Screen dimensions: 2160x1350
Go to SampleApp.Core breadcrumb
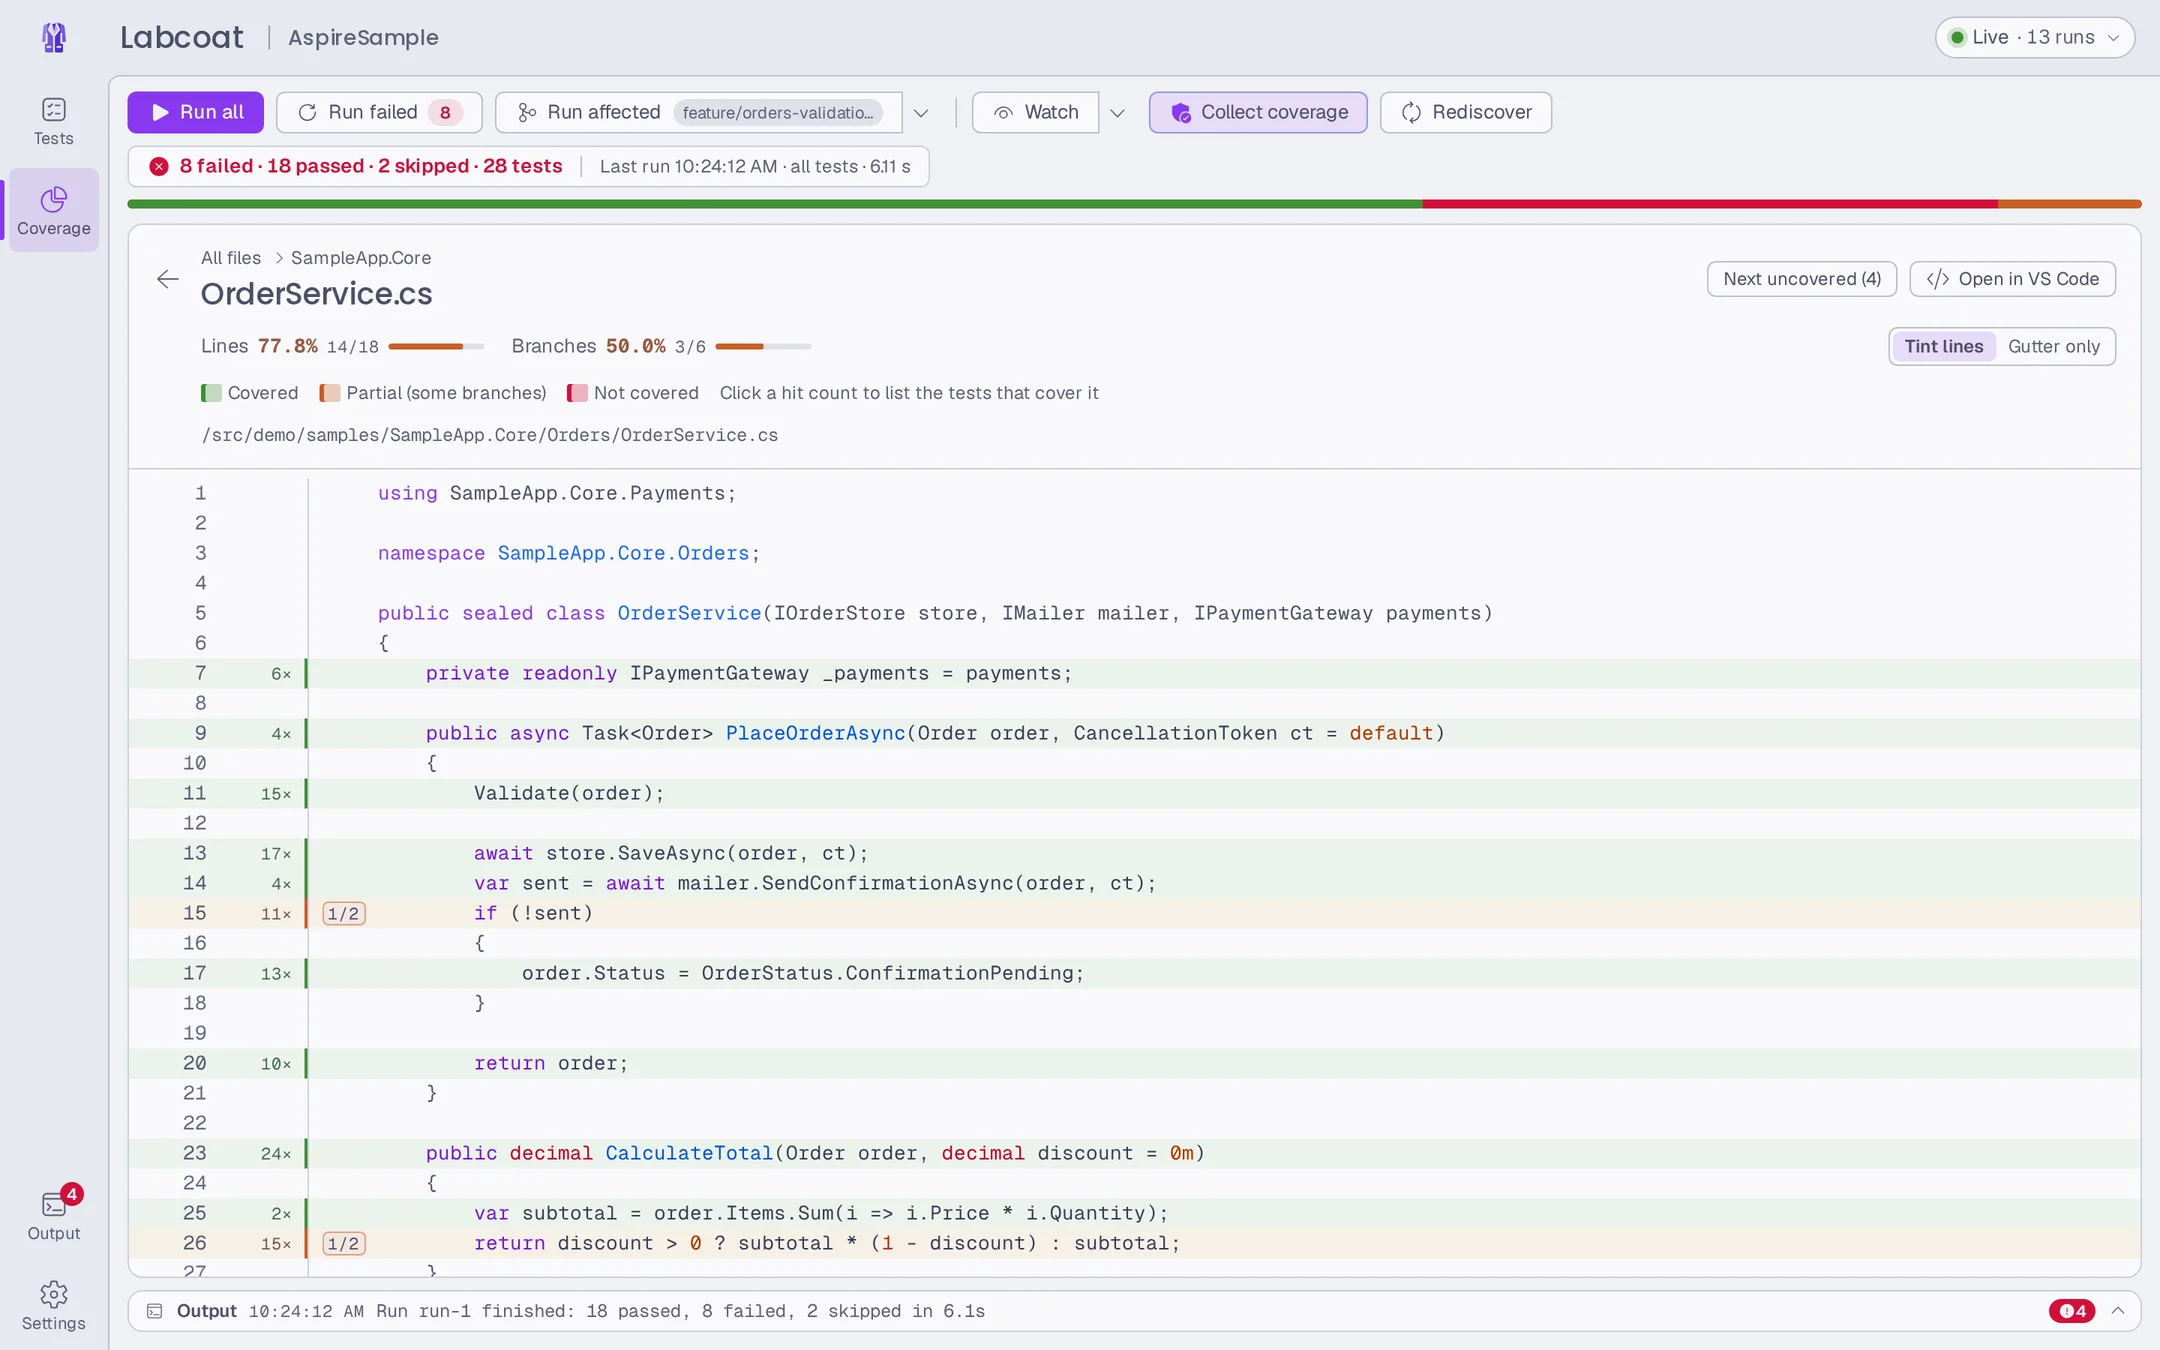361,258
